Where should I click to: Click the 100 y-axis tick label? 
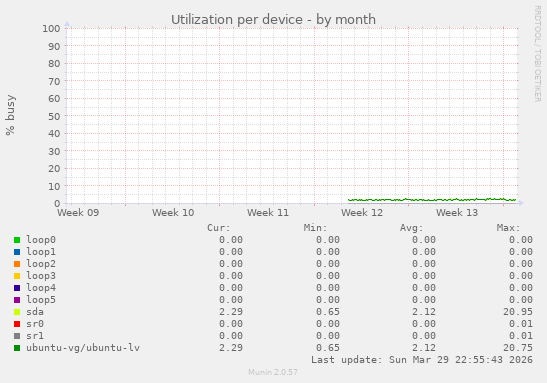(x=51, y=29)
